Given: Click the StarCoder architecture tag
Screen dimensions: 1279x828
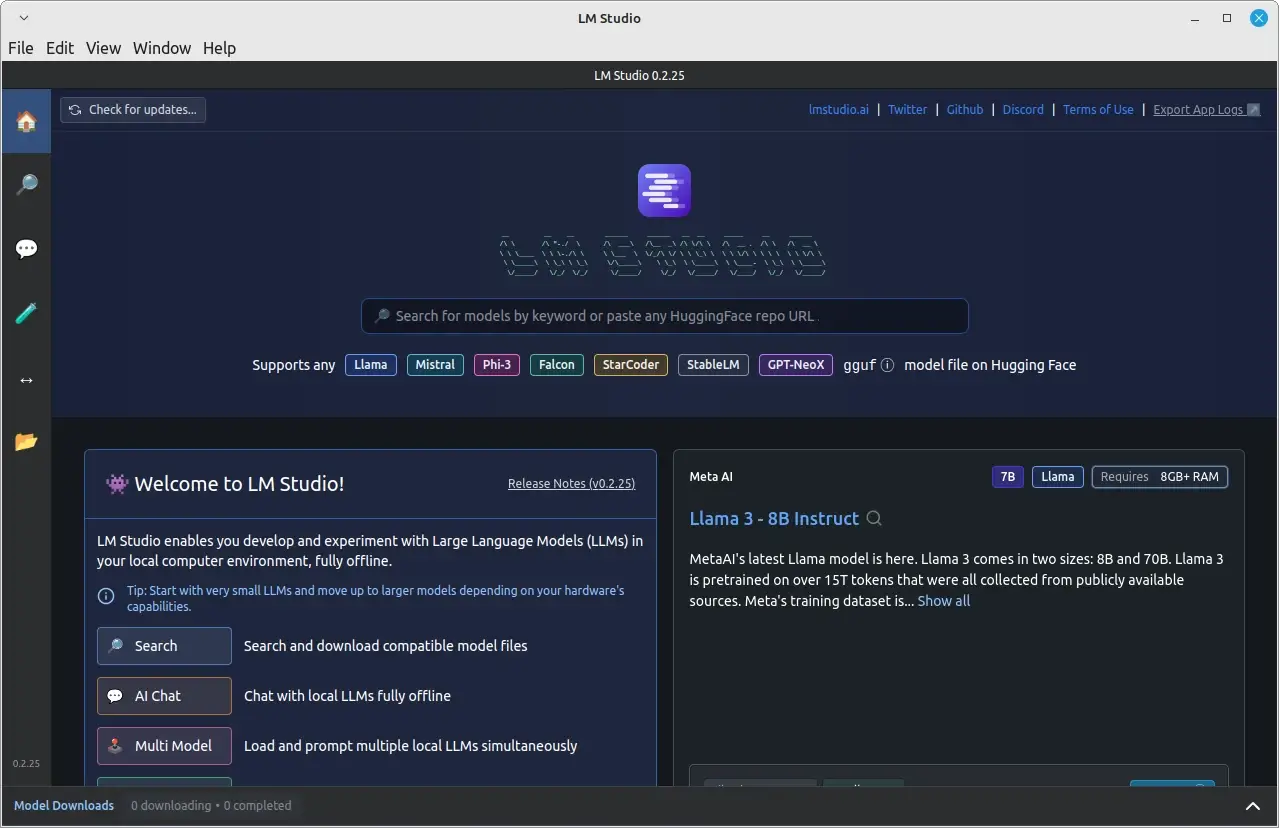Looking at the screenshot, I should [631, 365].
